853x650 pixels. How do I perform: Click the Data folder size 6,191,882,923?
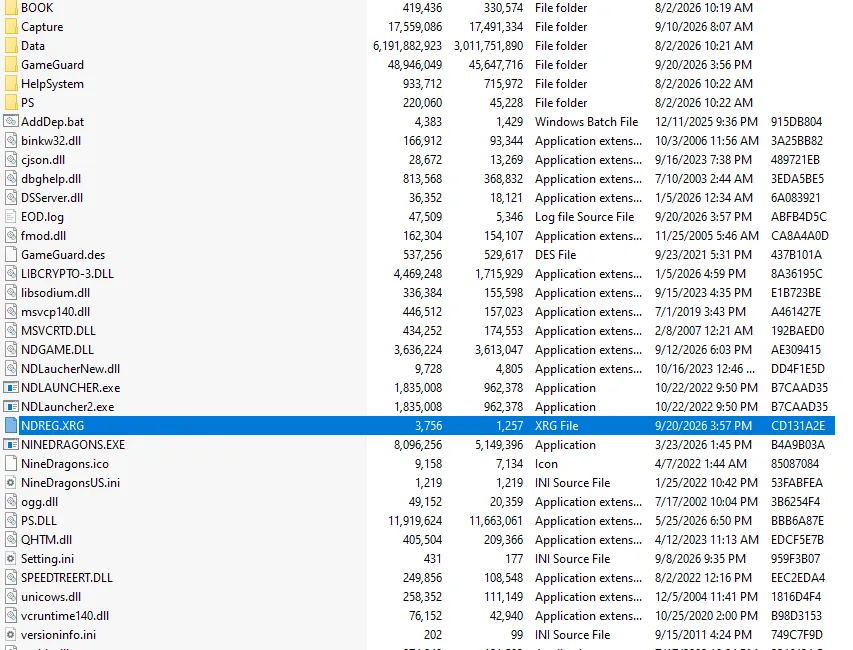[x=407, y=46]
